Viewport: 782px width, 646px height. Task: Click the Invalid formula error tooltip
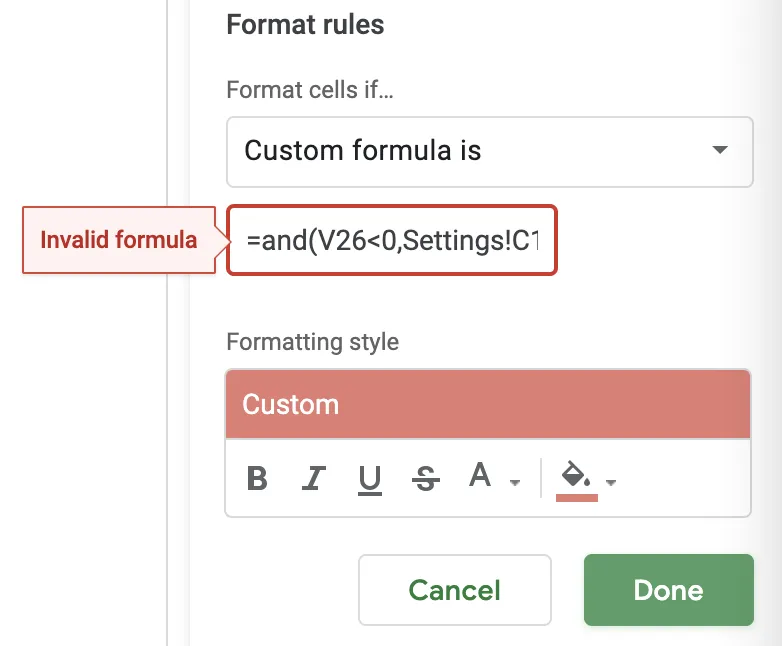tap(118, 240)
